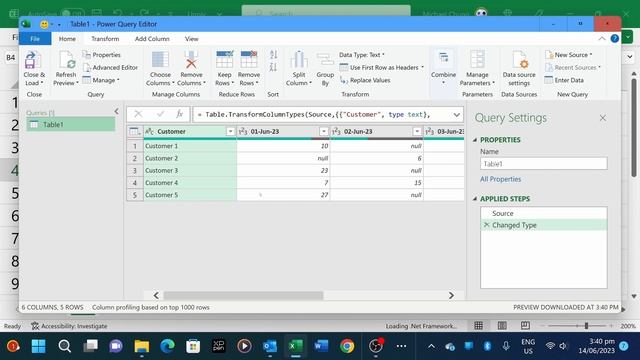The width and height of the screenshot is (640, 360).
Task: Click the Choose Columns icon
Action: pyautogui.click(x=160, y=60)
